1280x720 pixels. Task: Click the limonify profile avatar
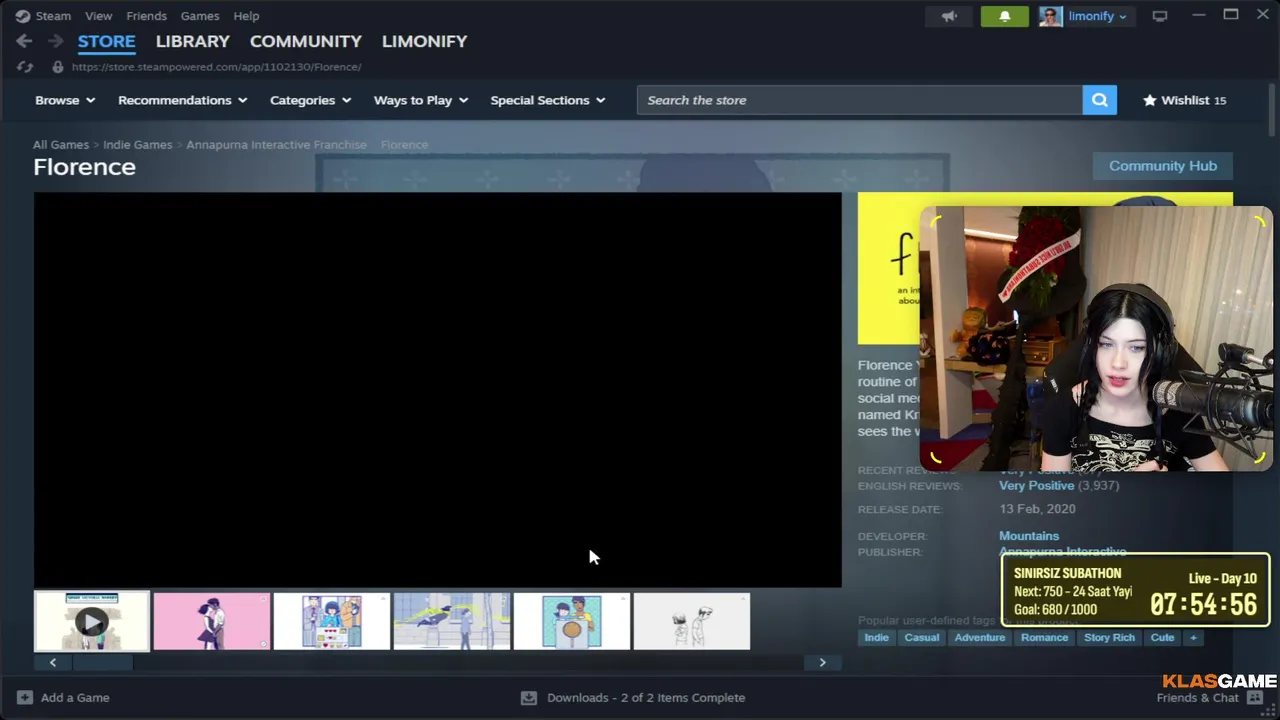[1050, 16]
